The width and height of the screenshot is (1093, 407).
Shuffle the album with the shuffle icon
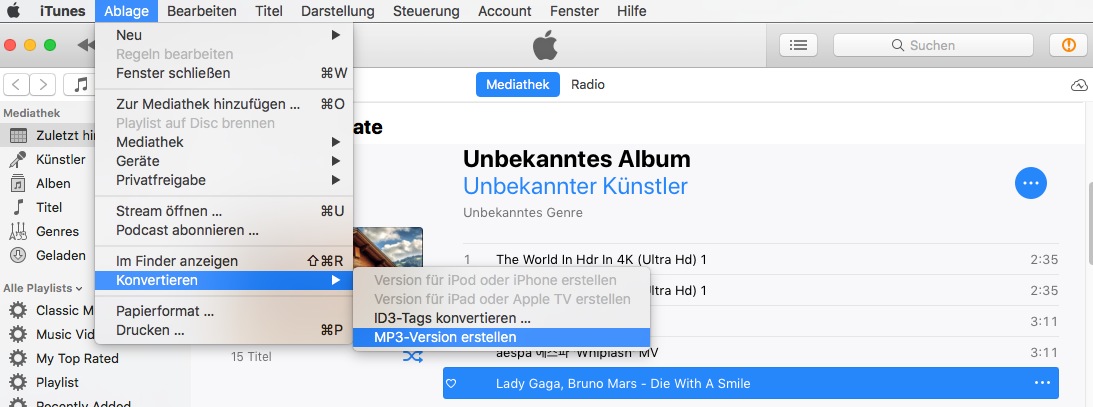[x=413, y=357]
